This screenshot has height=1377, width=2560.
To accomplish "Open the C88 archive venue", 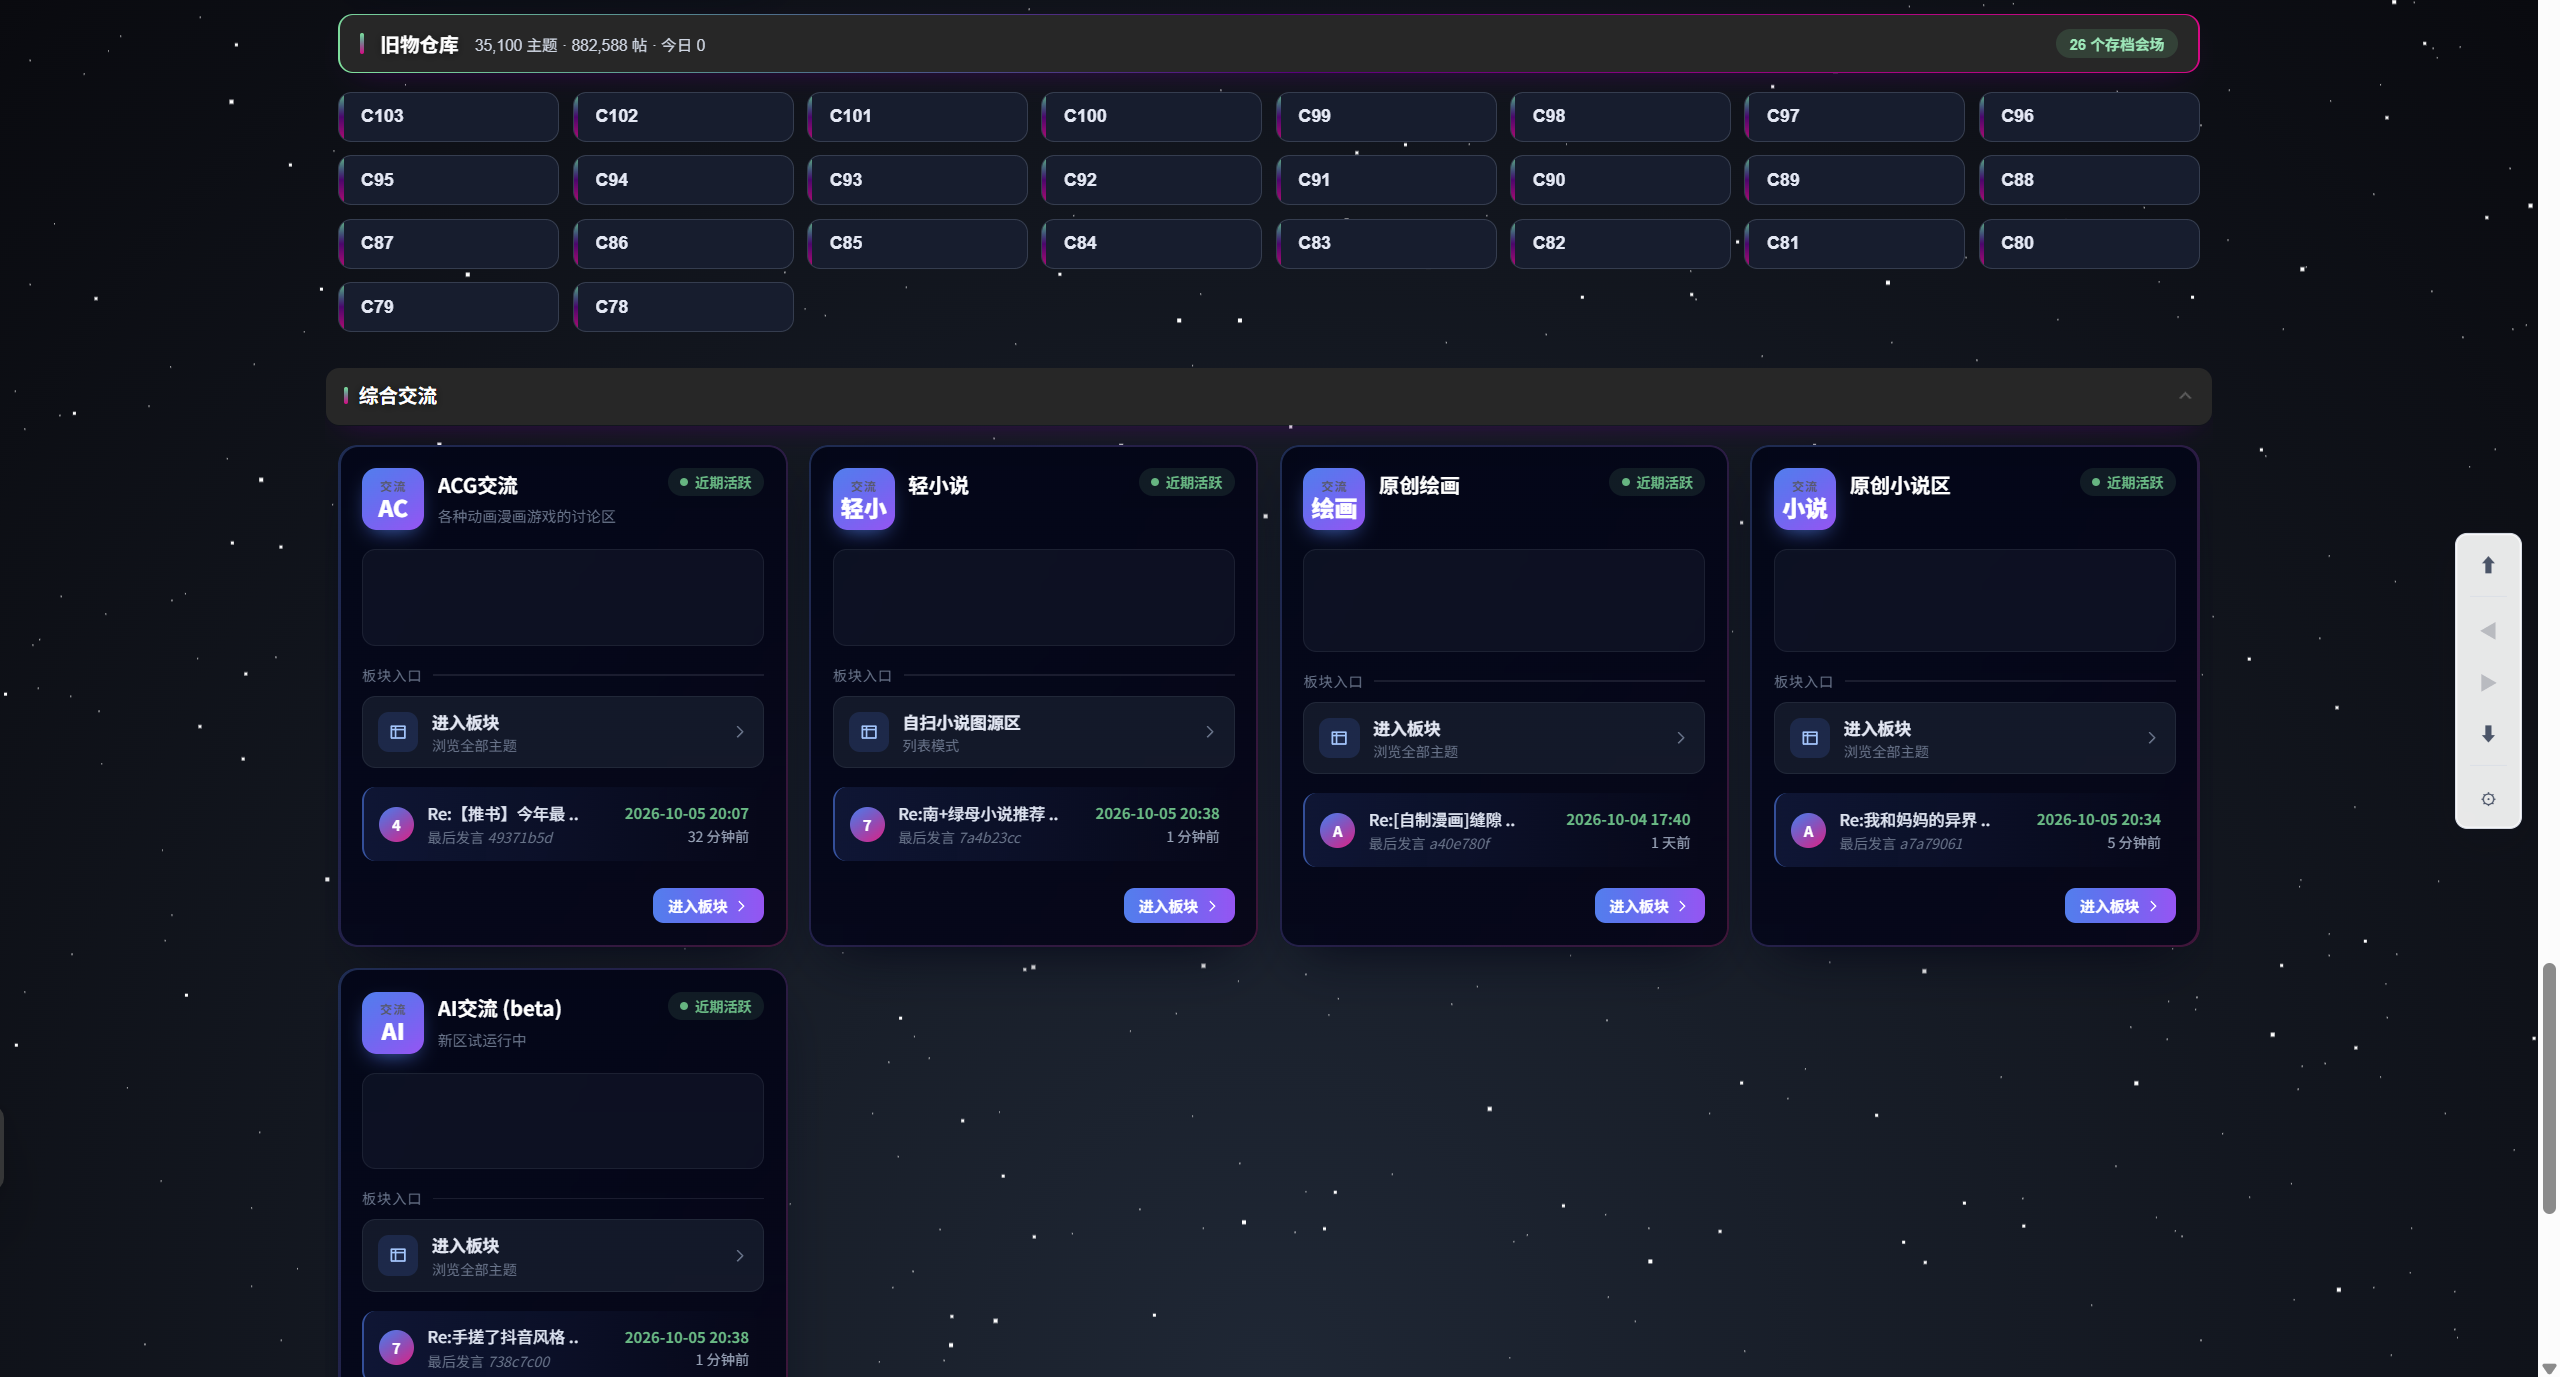I will [x=2089, y=180].
